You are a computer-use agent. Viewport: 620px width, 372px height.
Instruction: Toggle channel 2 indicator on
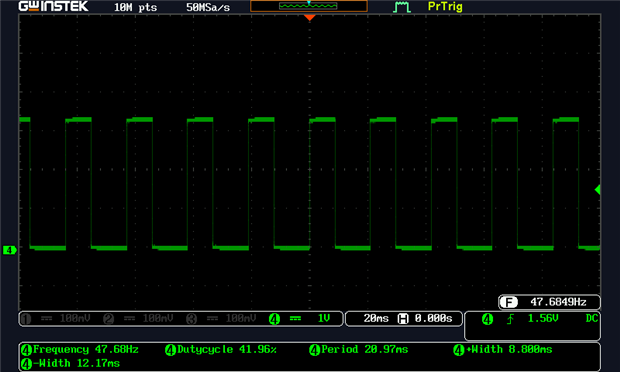point(108,319)
